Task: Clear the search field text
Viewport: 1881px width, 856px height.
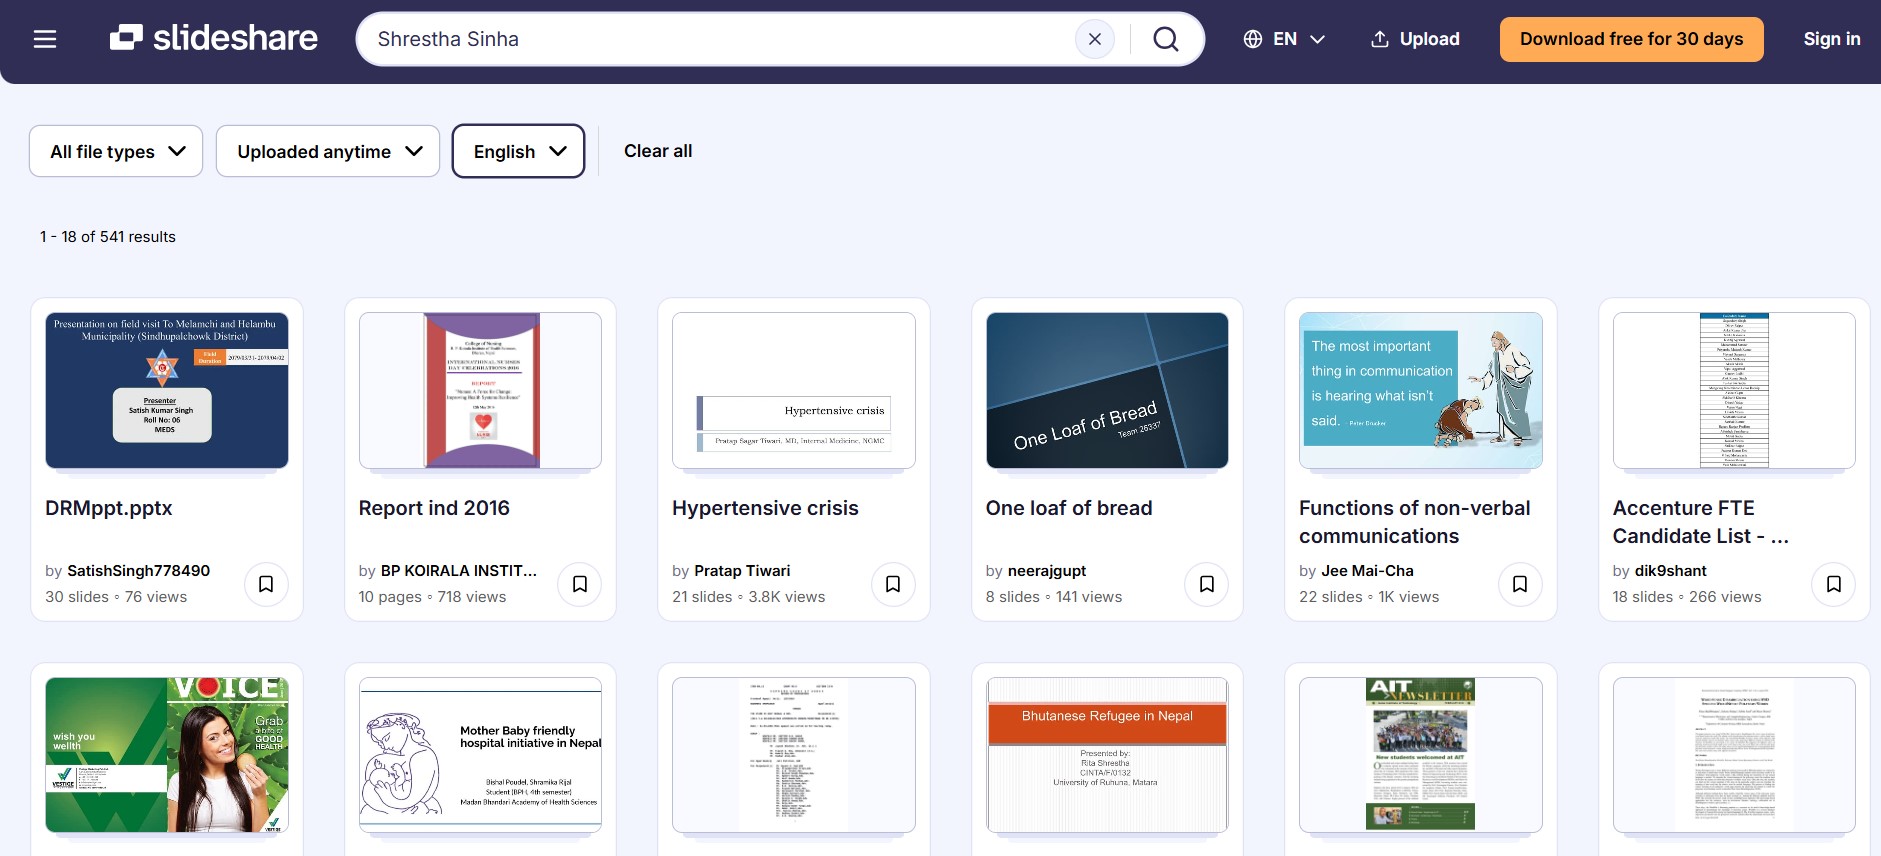Action: (x=1094, y=39)
